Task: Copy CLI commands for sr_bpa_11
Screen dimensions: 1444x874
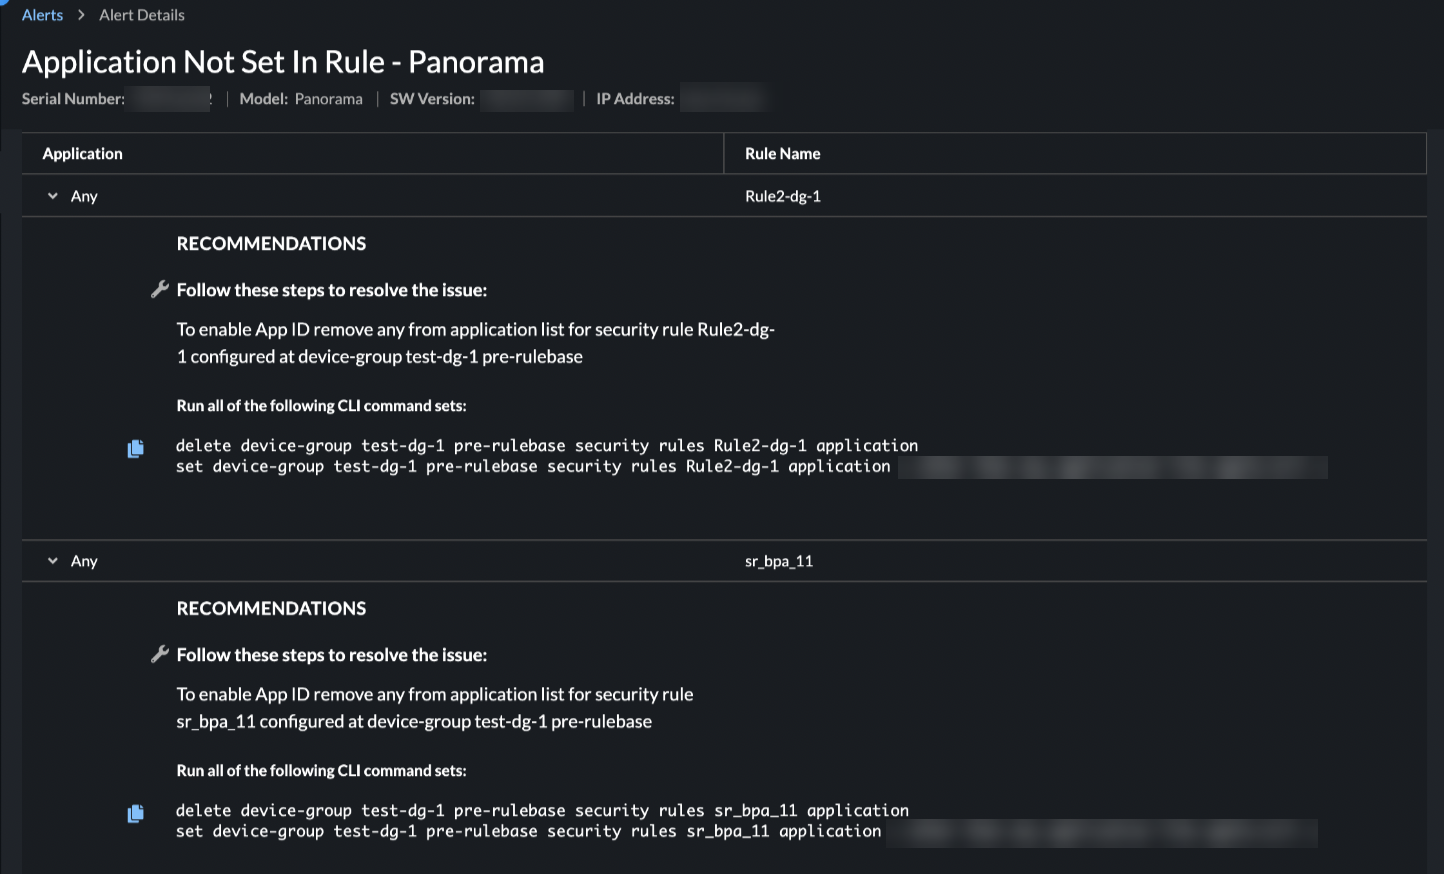Action: click(x=136, y=813)
